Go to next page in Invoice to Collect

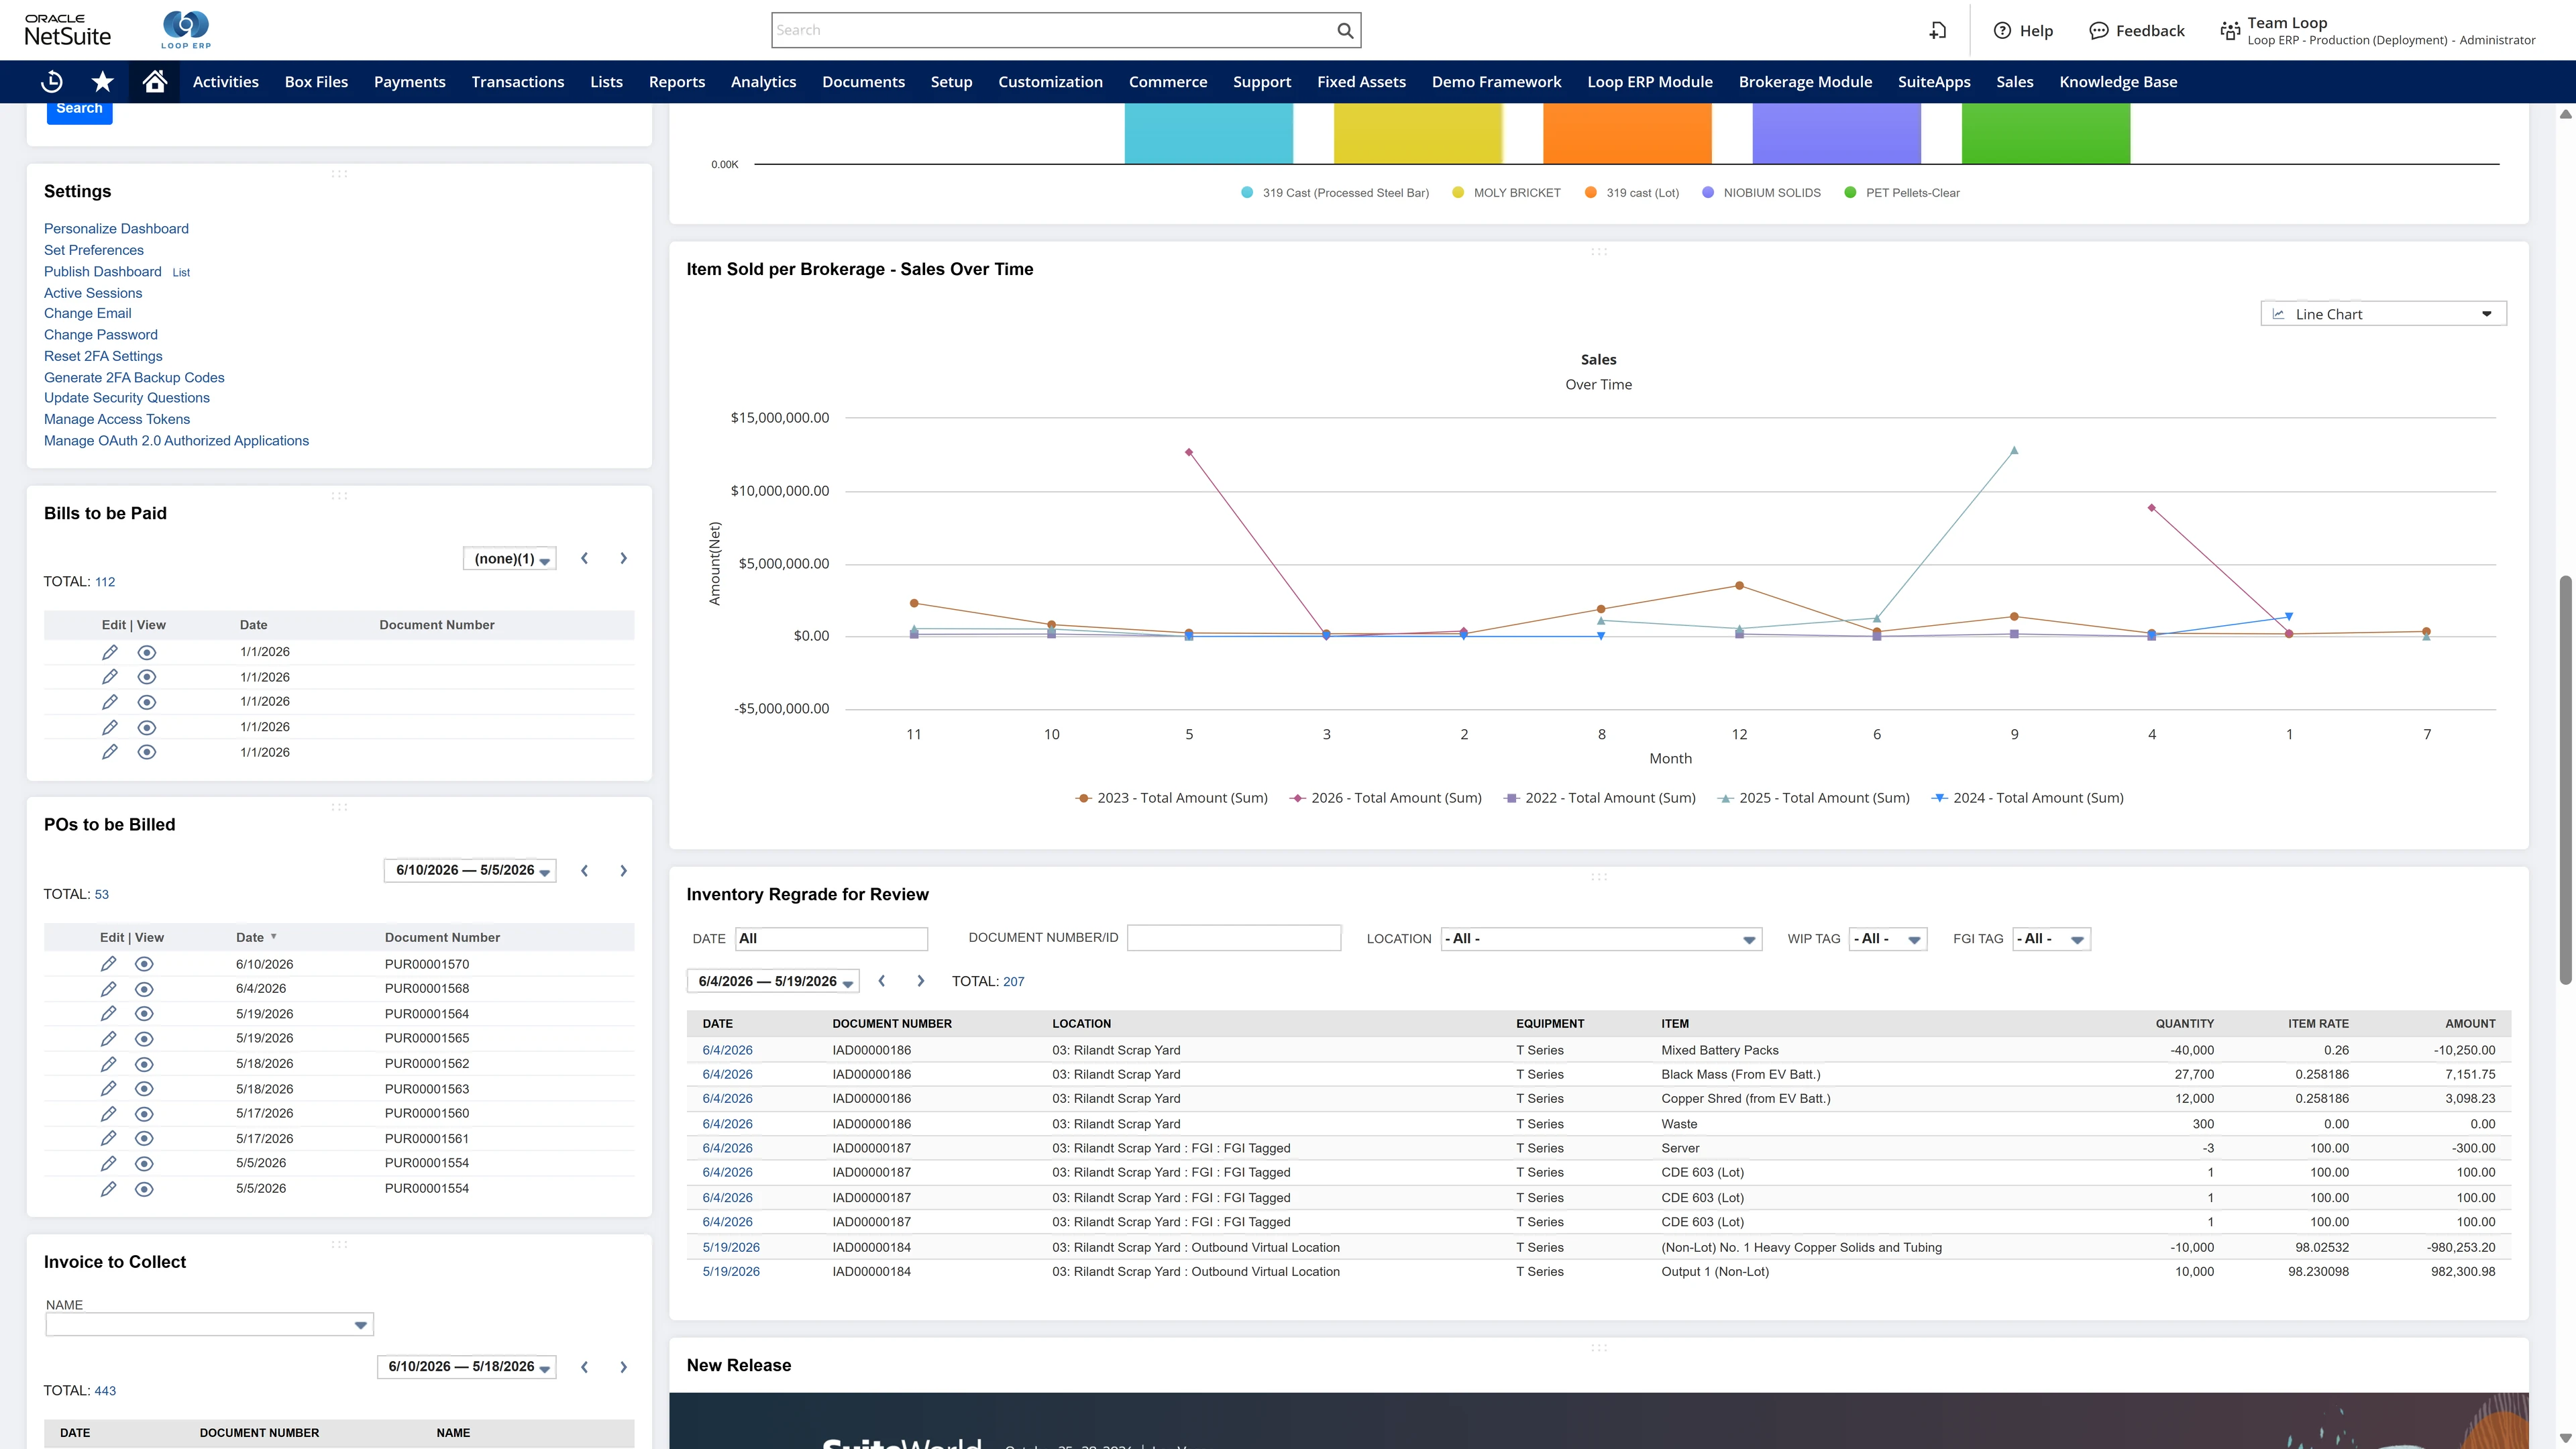[x=623, y=1367]
